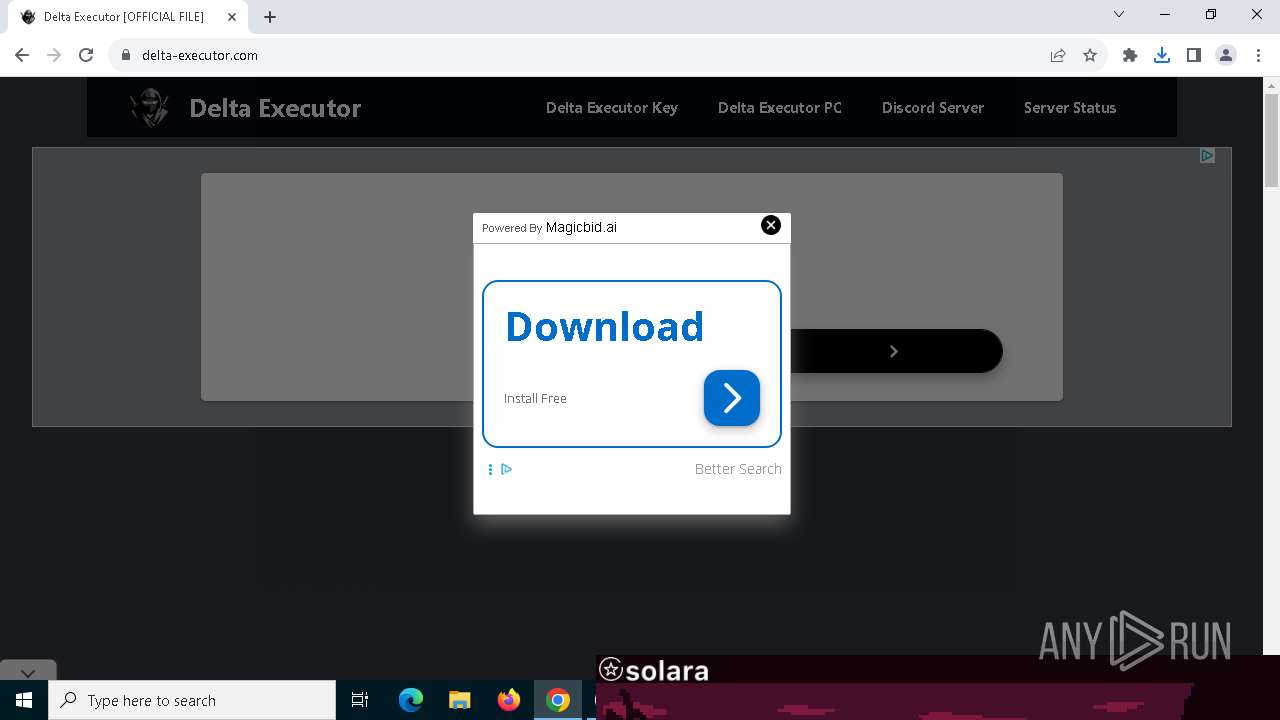
Task: Open Magicbid.ai powered-by link
Action: click(581, 227)
